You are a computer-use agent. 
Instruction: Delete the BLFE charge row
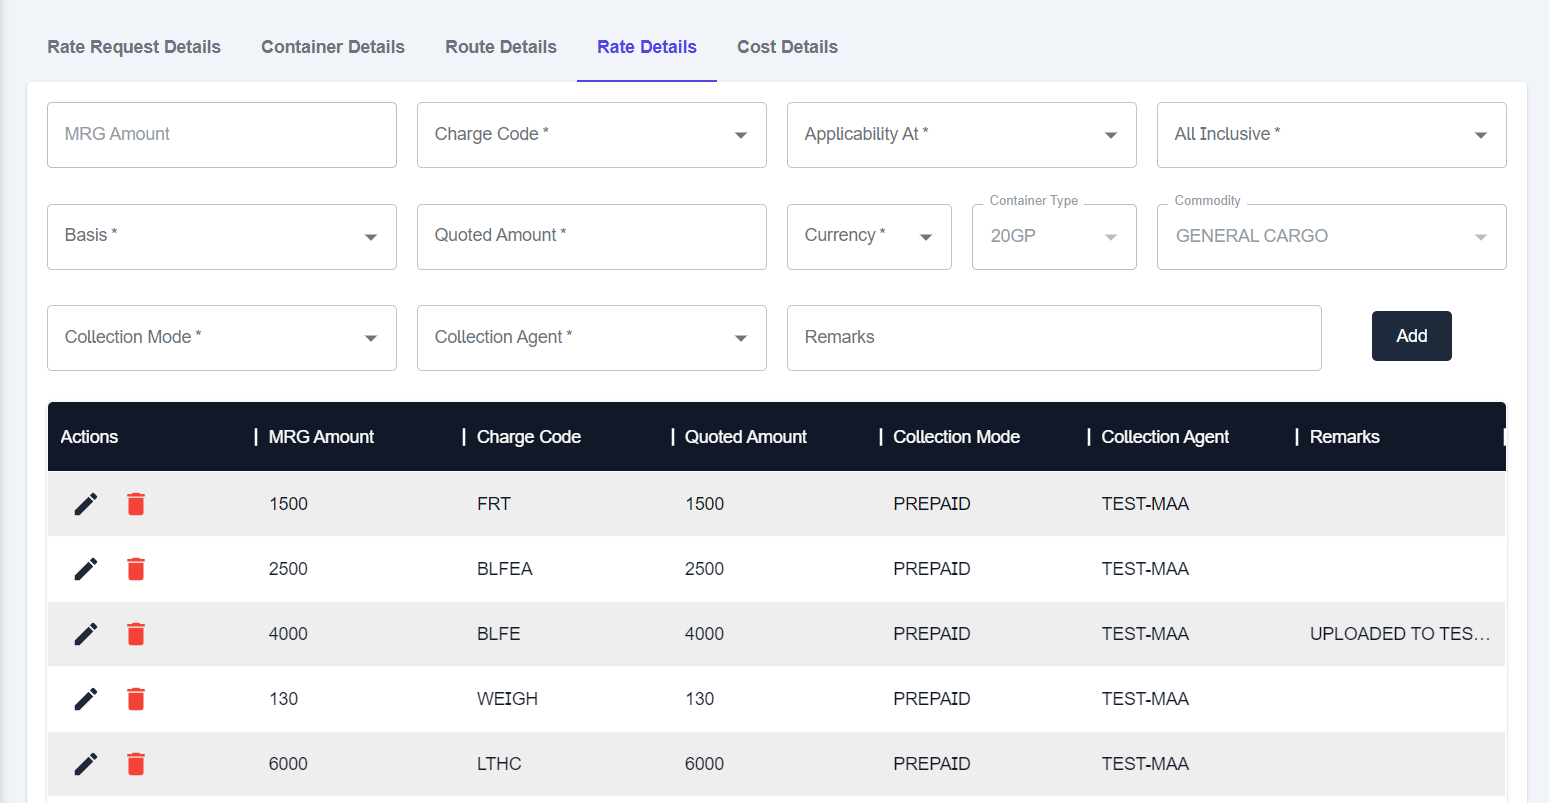(136, 634)
